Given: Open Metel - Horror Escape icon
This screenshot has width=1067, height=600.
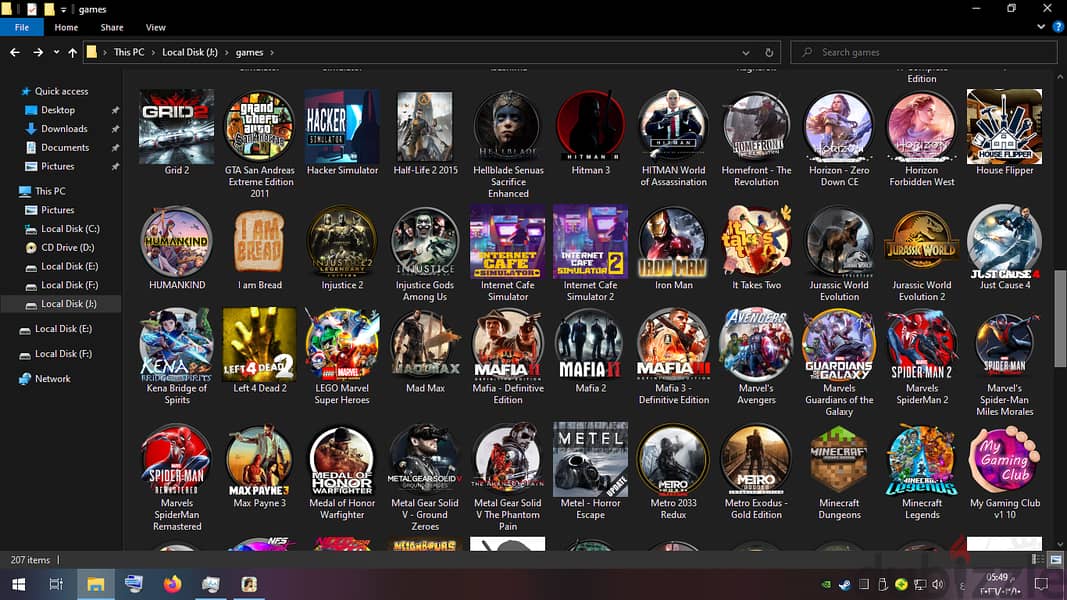Looking at the screenshot, I should point(591,460).
